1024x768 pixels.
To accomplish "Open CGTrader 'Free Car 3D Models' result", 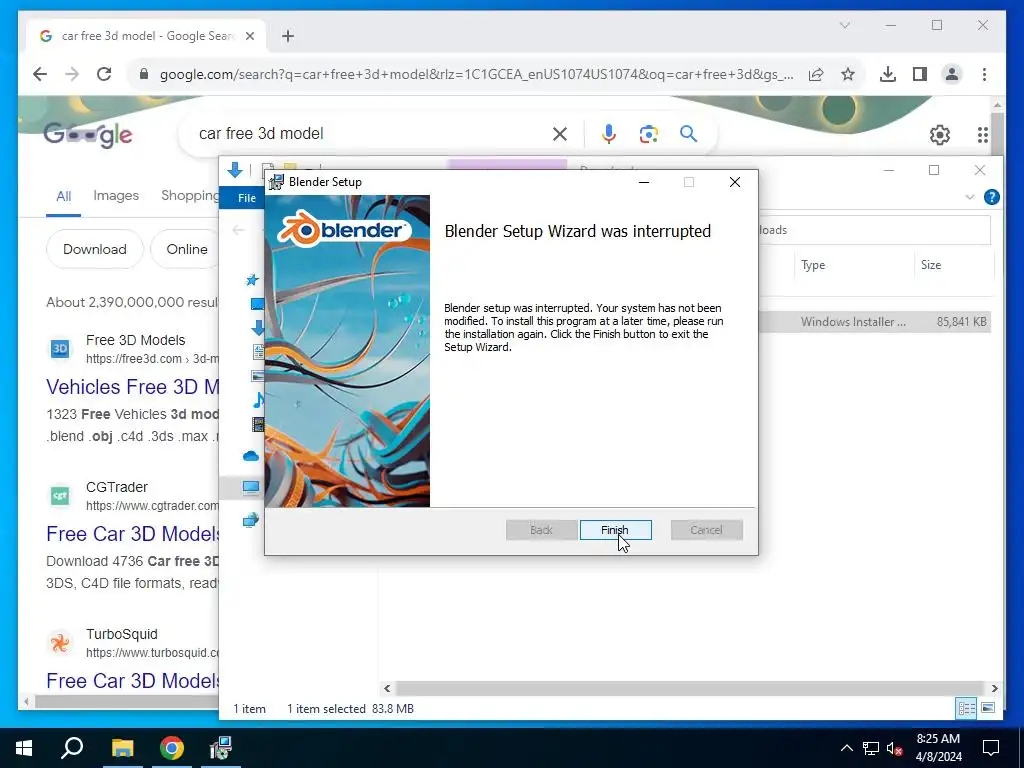I will click(133, 534).
